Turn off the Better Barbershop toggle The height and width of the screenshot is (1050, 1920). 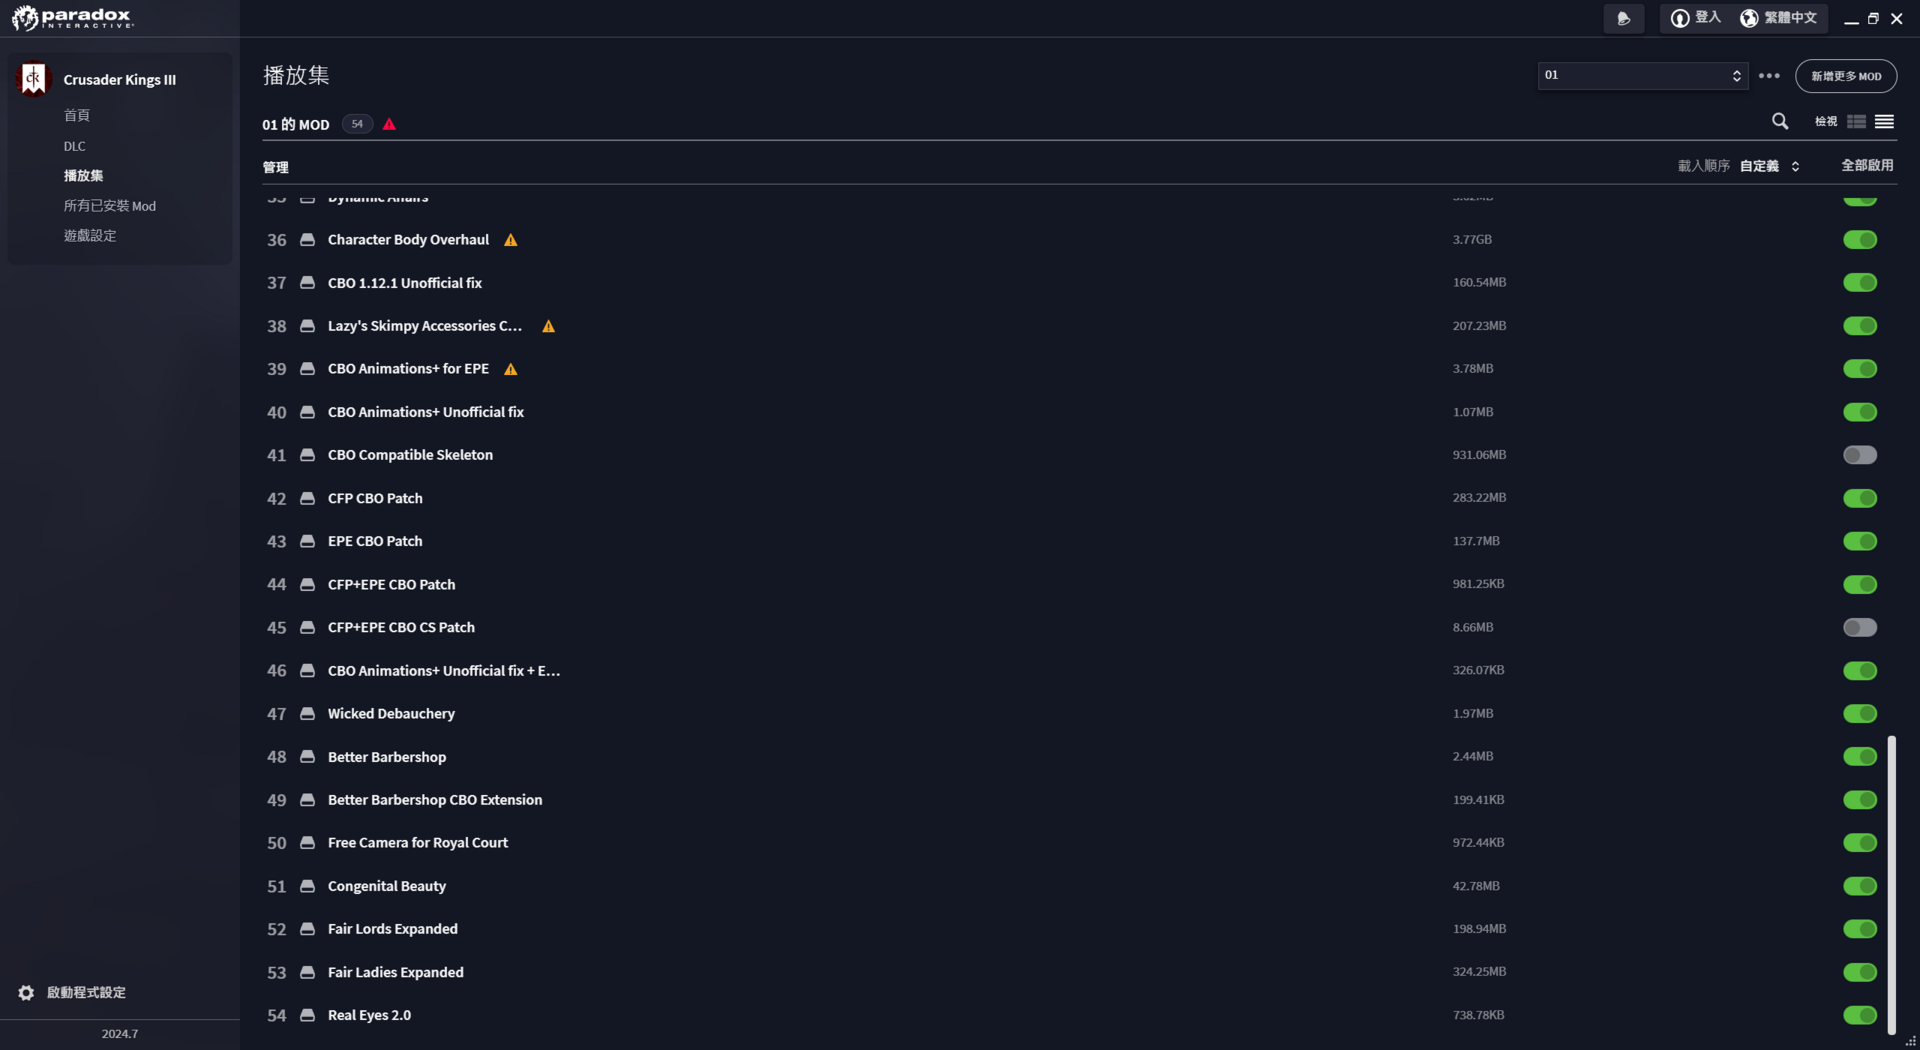coord(1860,757)
